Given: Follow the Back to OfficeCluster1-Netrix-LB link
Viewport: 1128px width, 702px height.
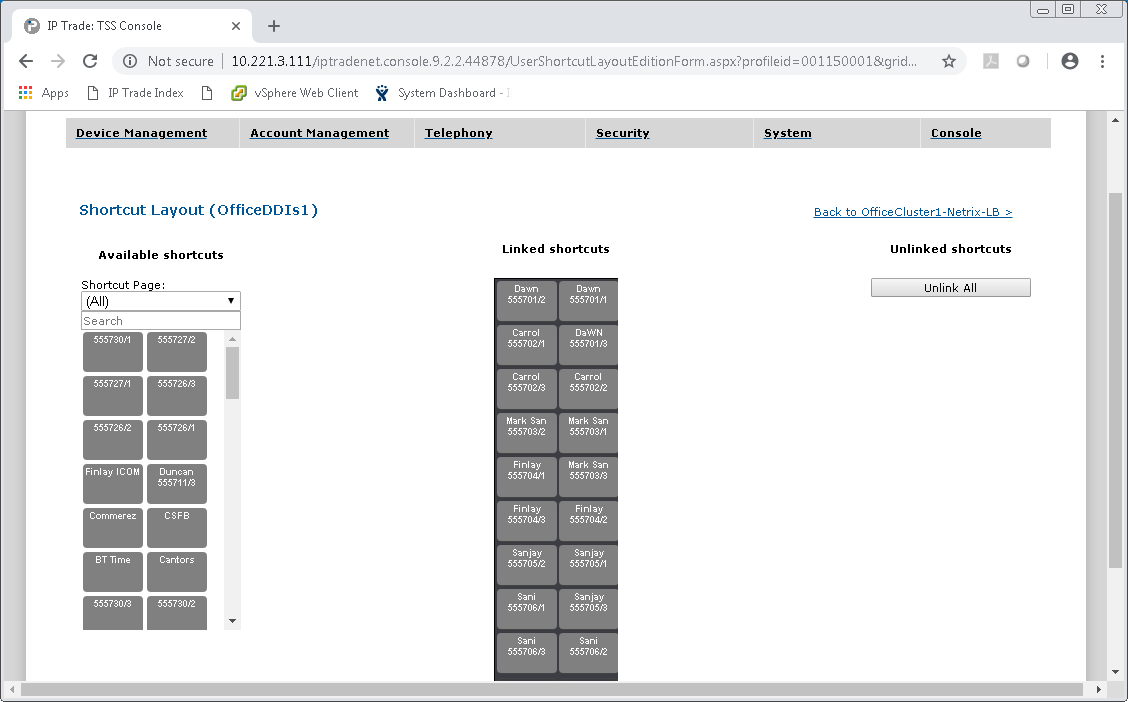Looking at the screenshot, I should (912, 212).
